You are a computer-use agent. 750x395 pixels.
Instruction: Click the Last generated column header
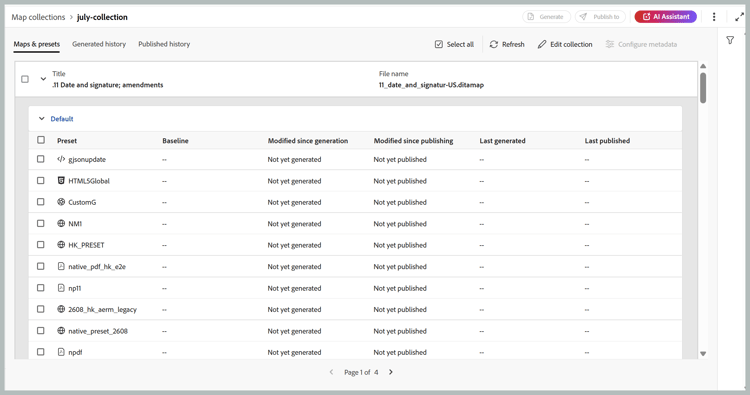(502, 141)
